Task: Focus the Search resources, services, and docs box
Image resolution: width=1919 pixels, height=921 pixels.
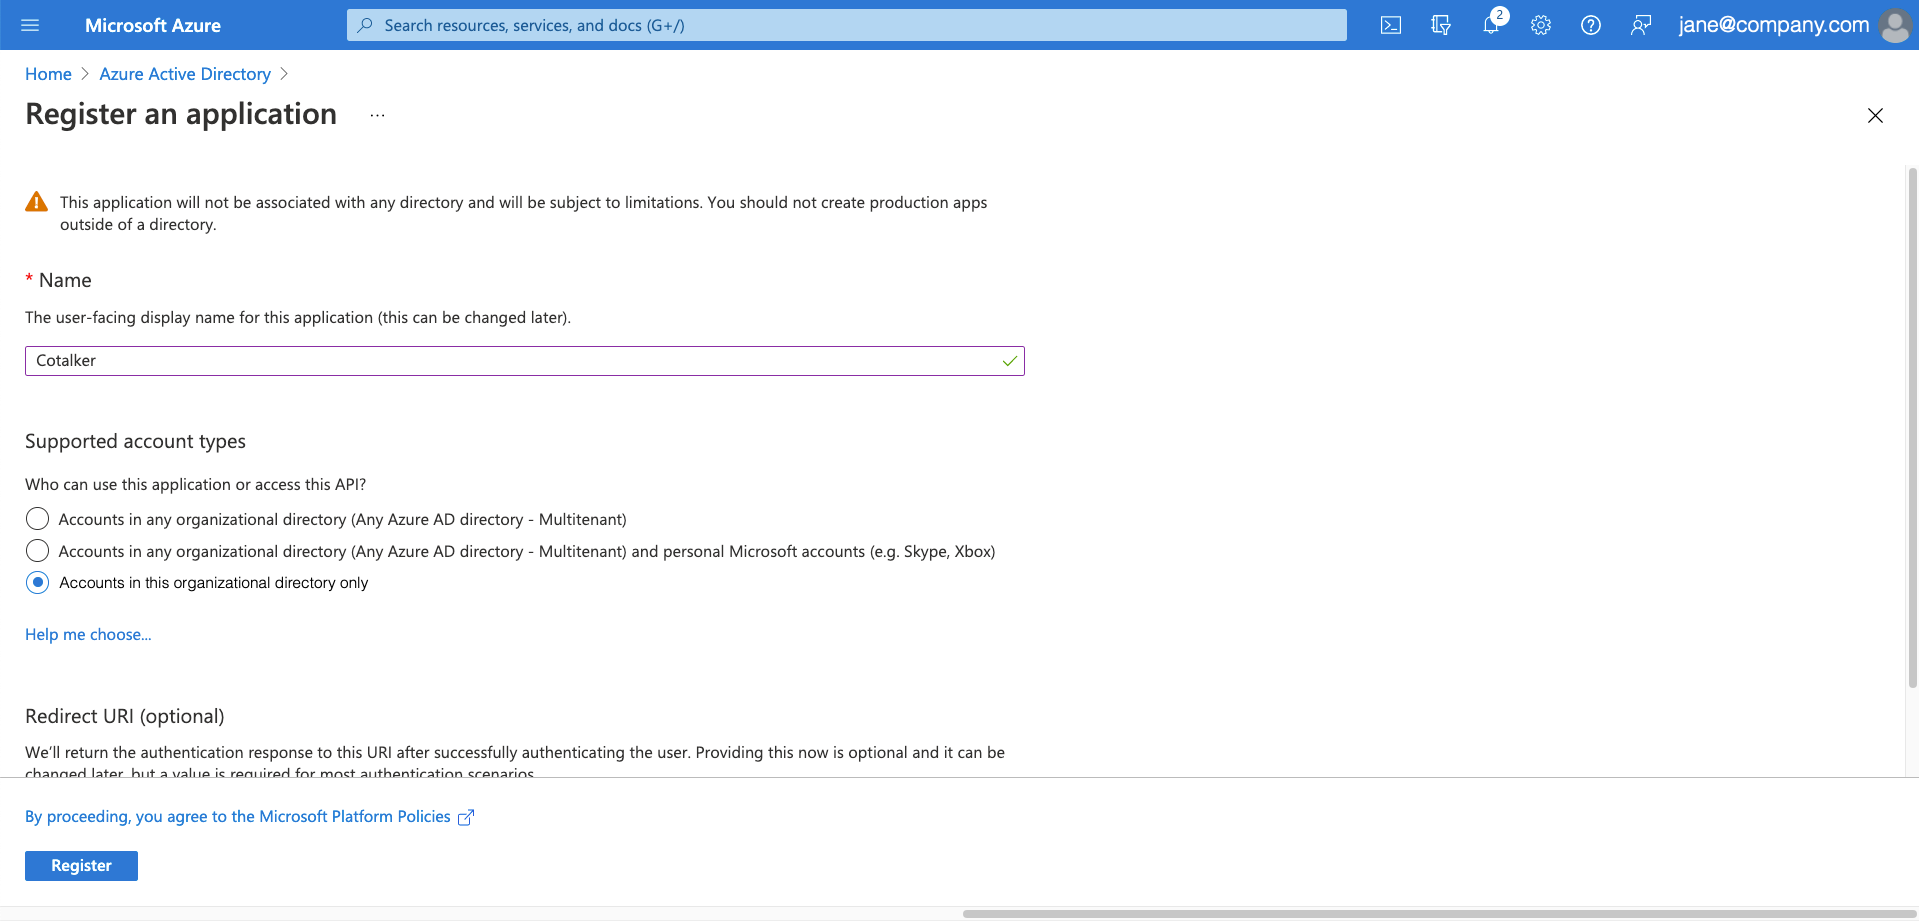Action: click(x=846, y=25)
